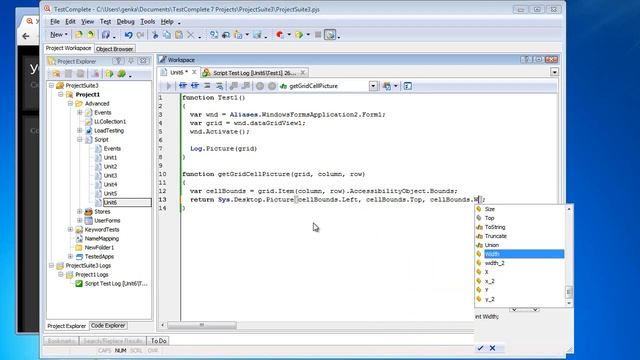
Task: Click the Run test suite icon
Action: (x=299, y=35)
